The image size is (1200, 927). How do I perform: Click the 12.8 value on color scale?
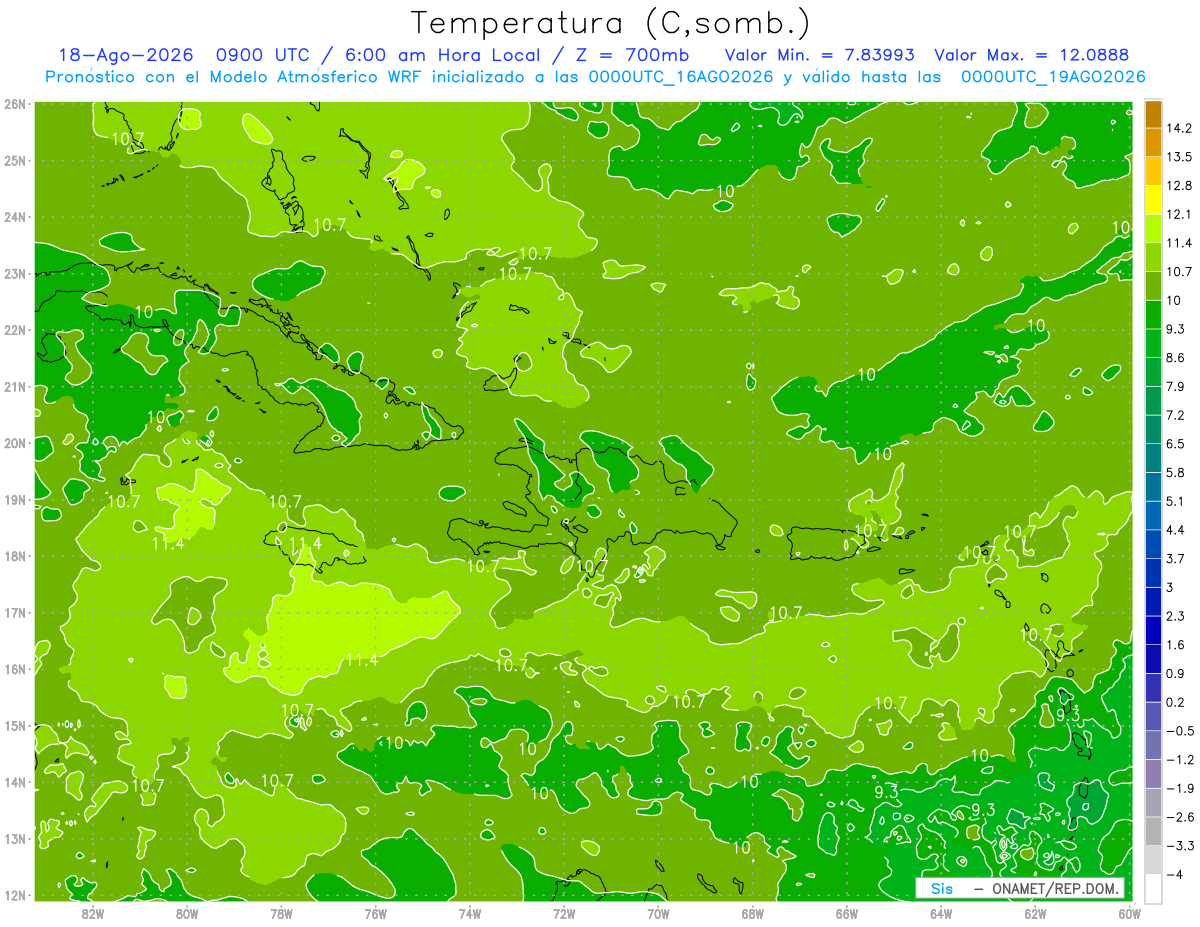pos(1179,185)
